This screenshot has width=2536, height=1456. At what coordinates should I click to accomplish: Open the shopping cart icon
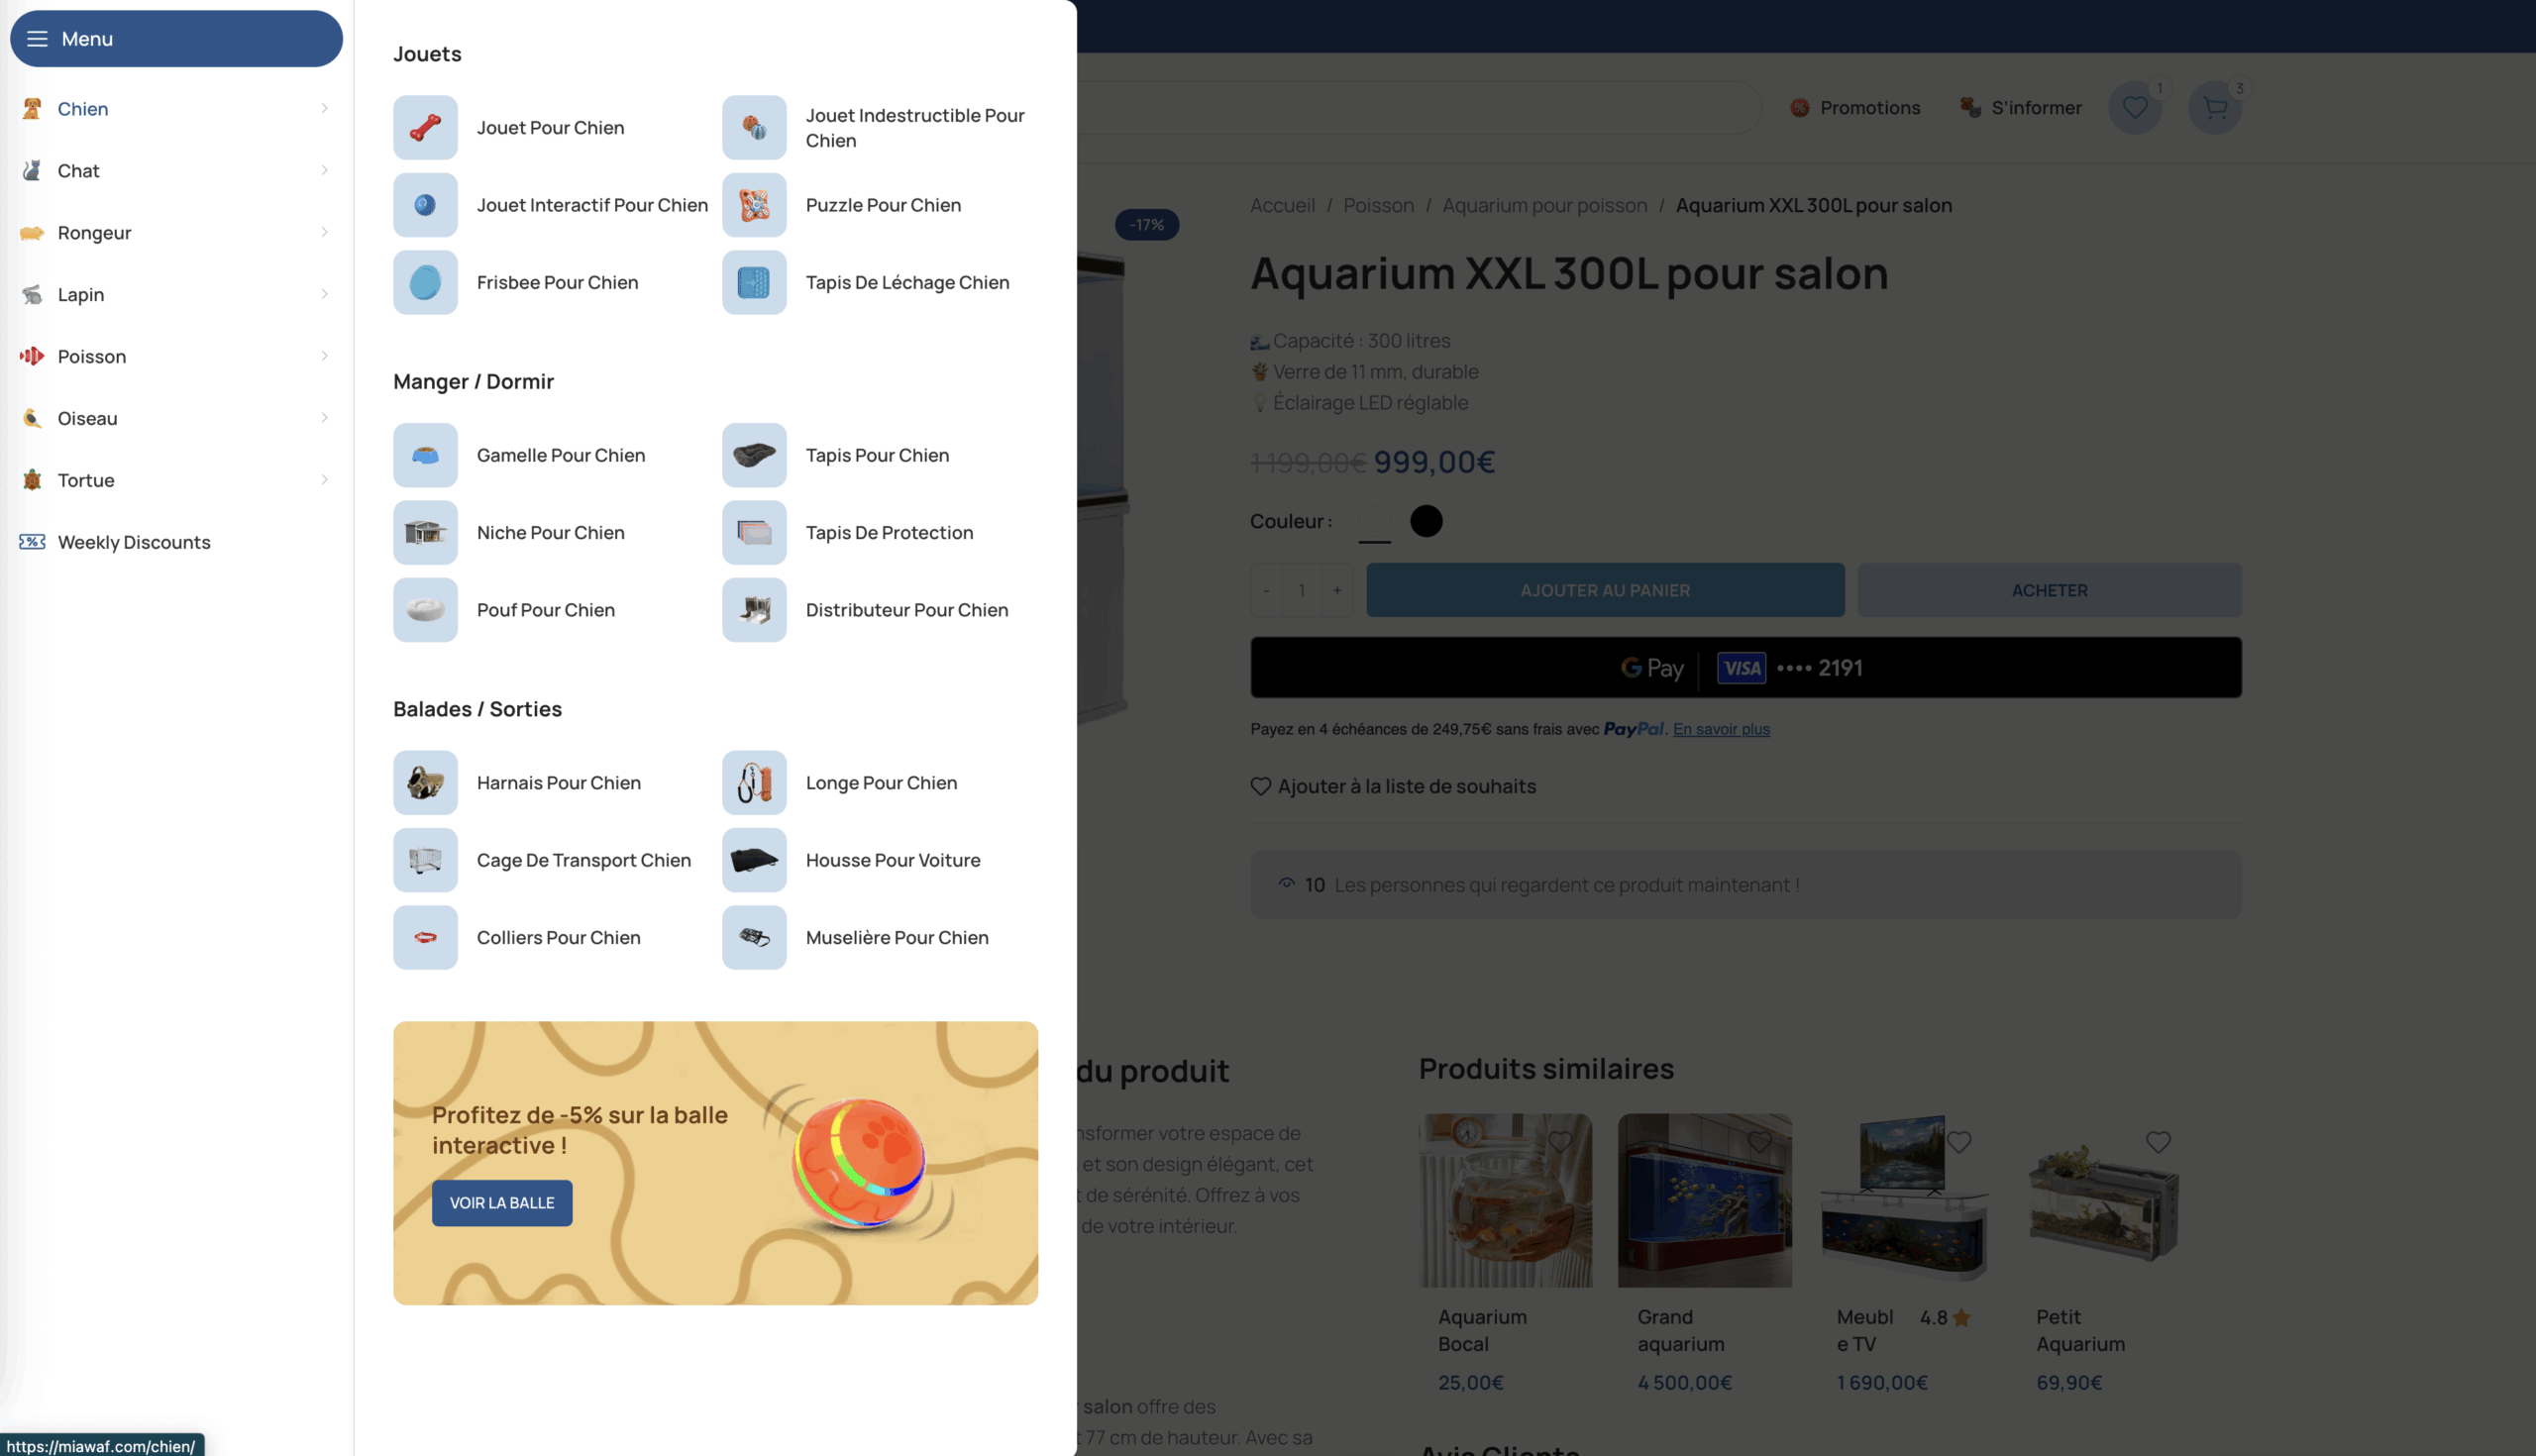2214,108
